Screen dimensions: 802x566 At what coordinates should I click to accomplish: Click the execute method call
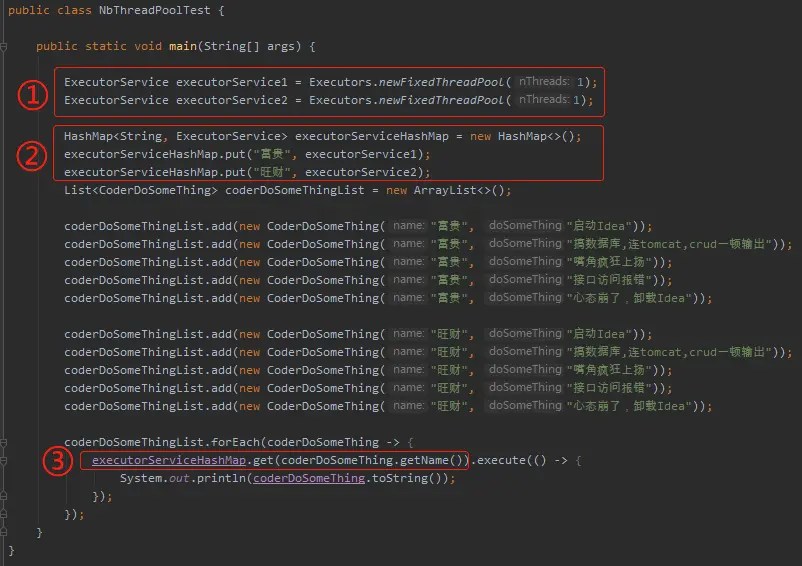pyautogui.click(x=503, y=460)
